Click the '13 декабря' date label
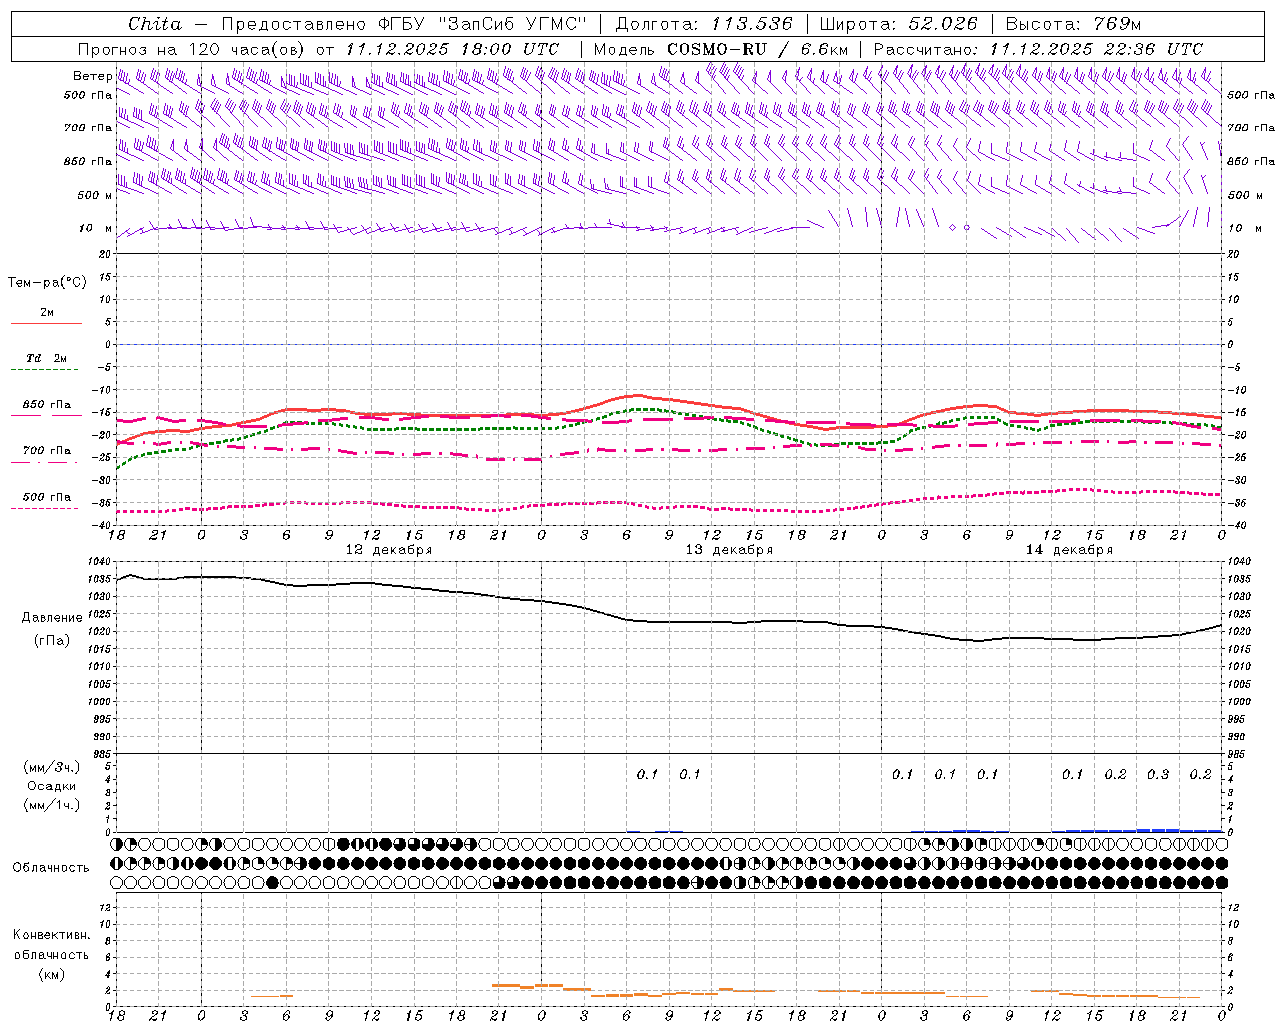 (729, 550)
